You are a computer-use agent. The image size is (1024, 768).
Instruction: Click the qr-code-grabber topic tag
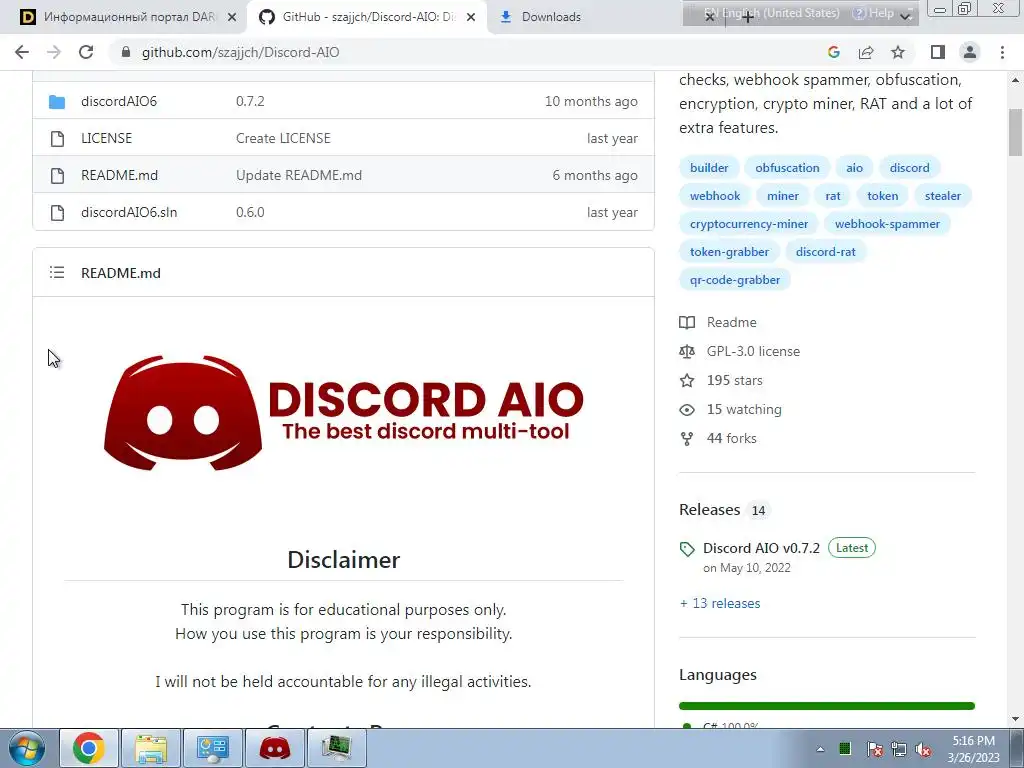[x=735, y=280]
